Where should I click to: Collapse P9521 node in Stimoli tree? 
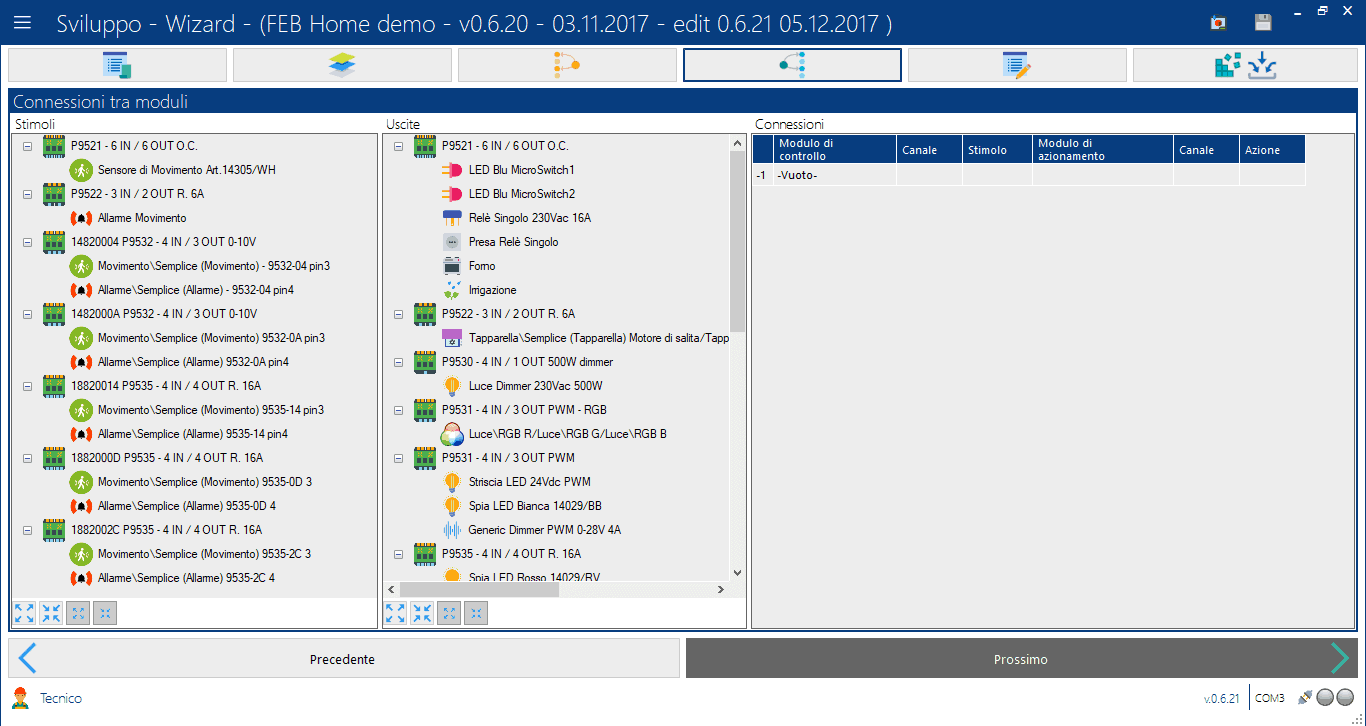pyautogui.click(x=28, y=146)
